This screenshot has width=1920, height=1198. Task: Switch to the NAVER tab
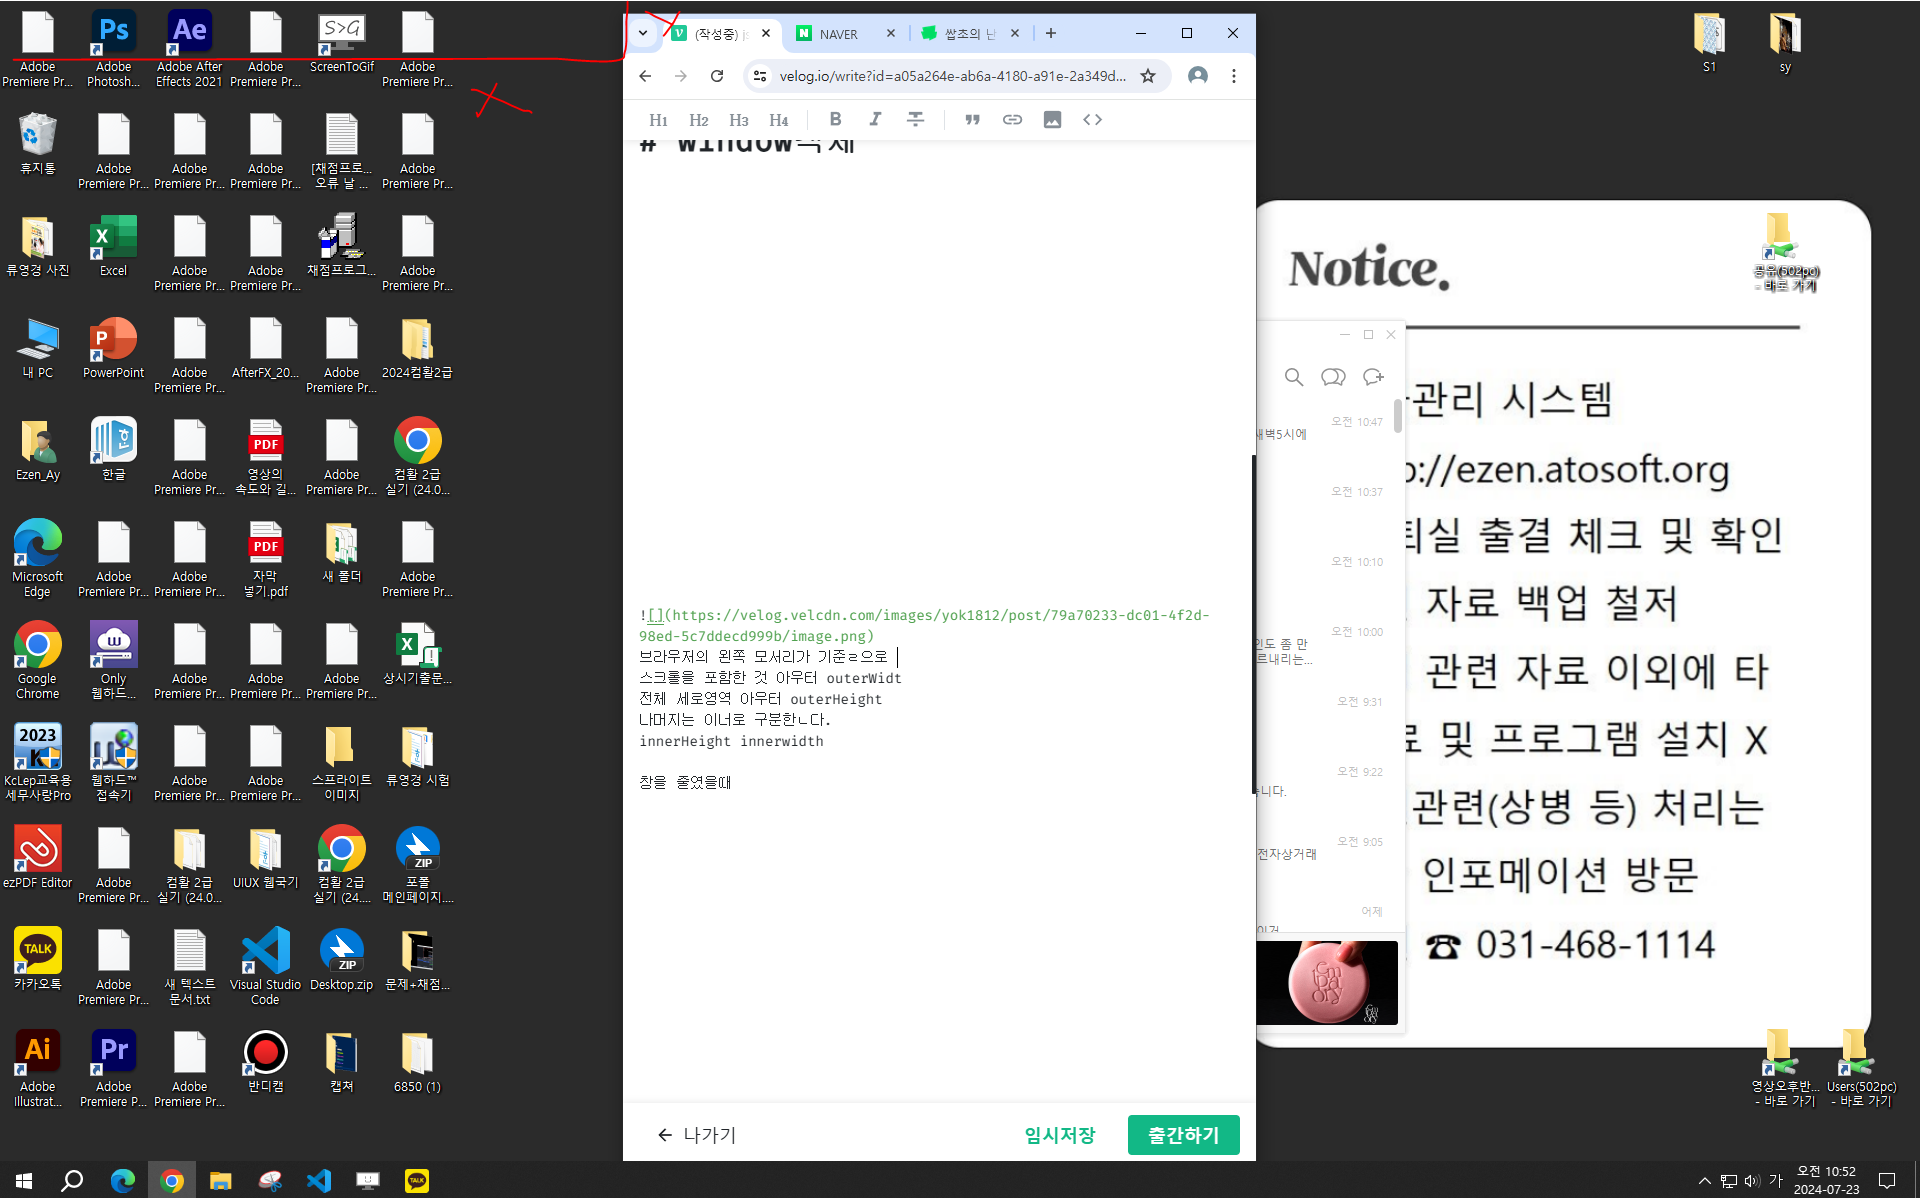838,34
